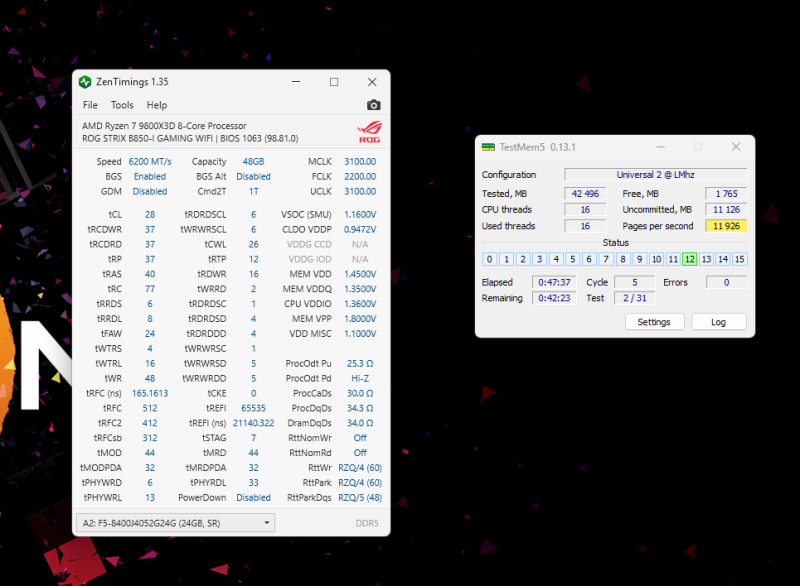This screenshot has height=586, width=800.
Task: Click the PowerDown value Disabled
Action: (254, 497)
